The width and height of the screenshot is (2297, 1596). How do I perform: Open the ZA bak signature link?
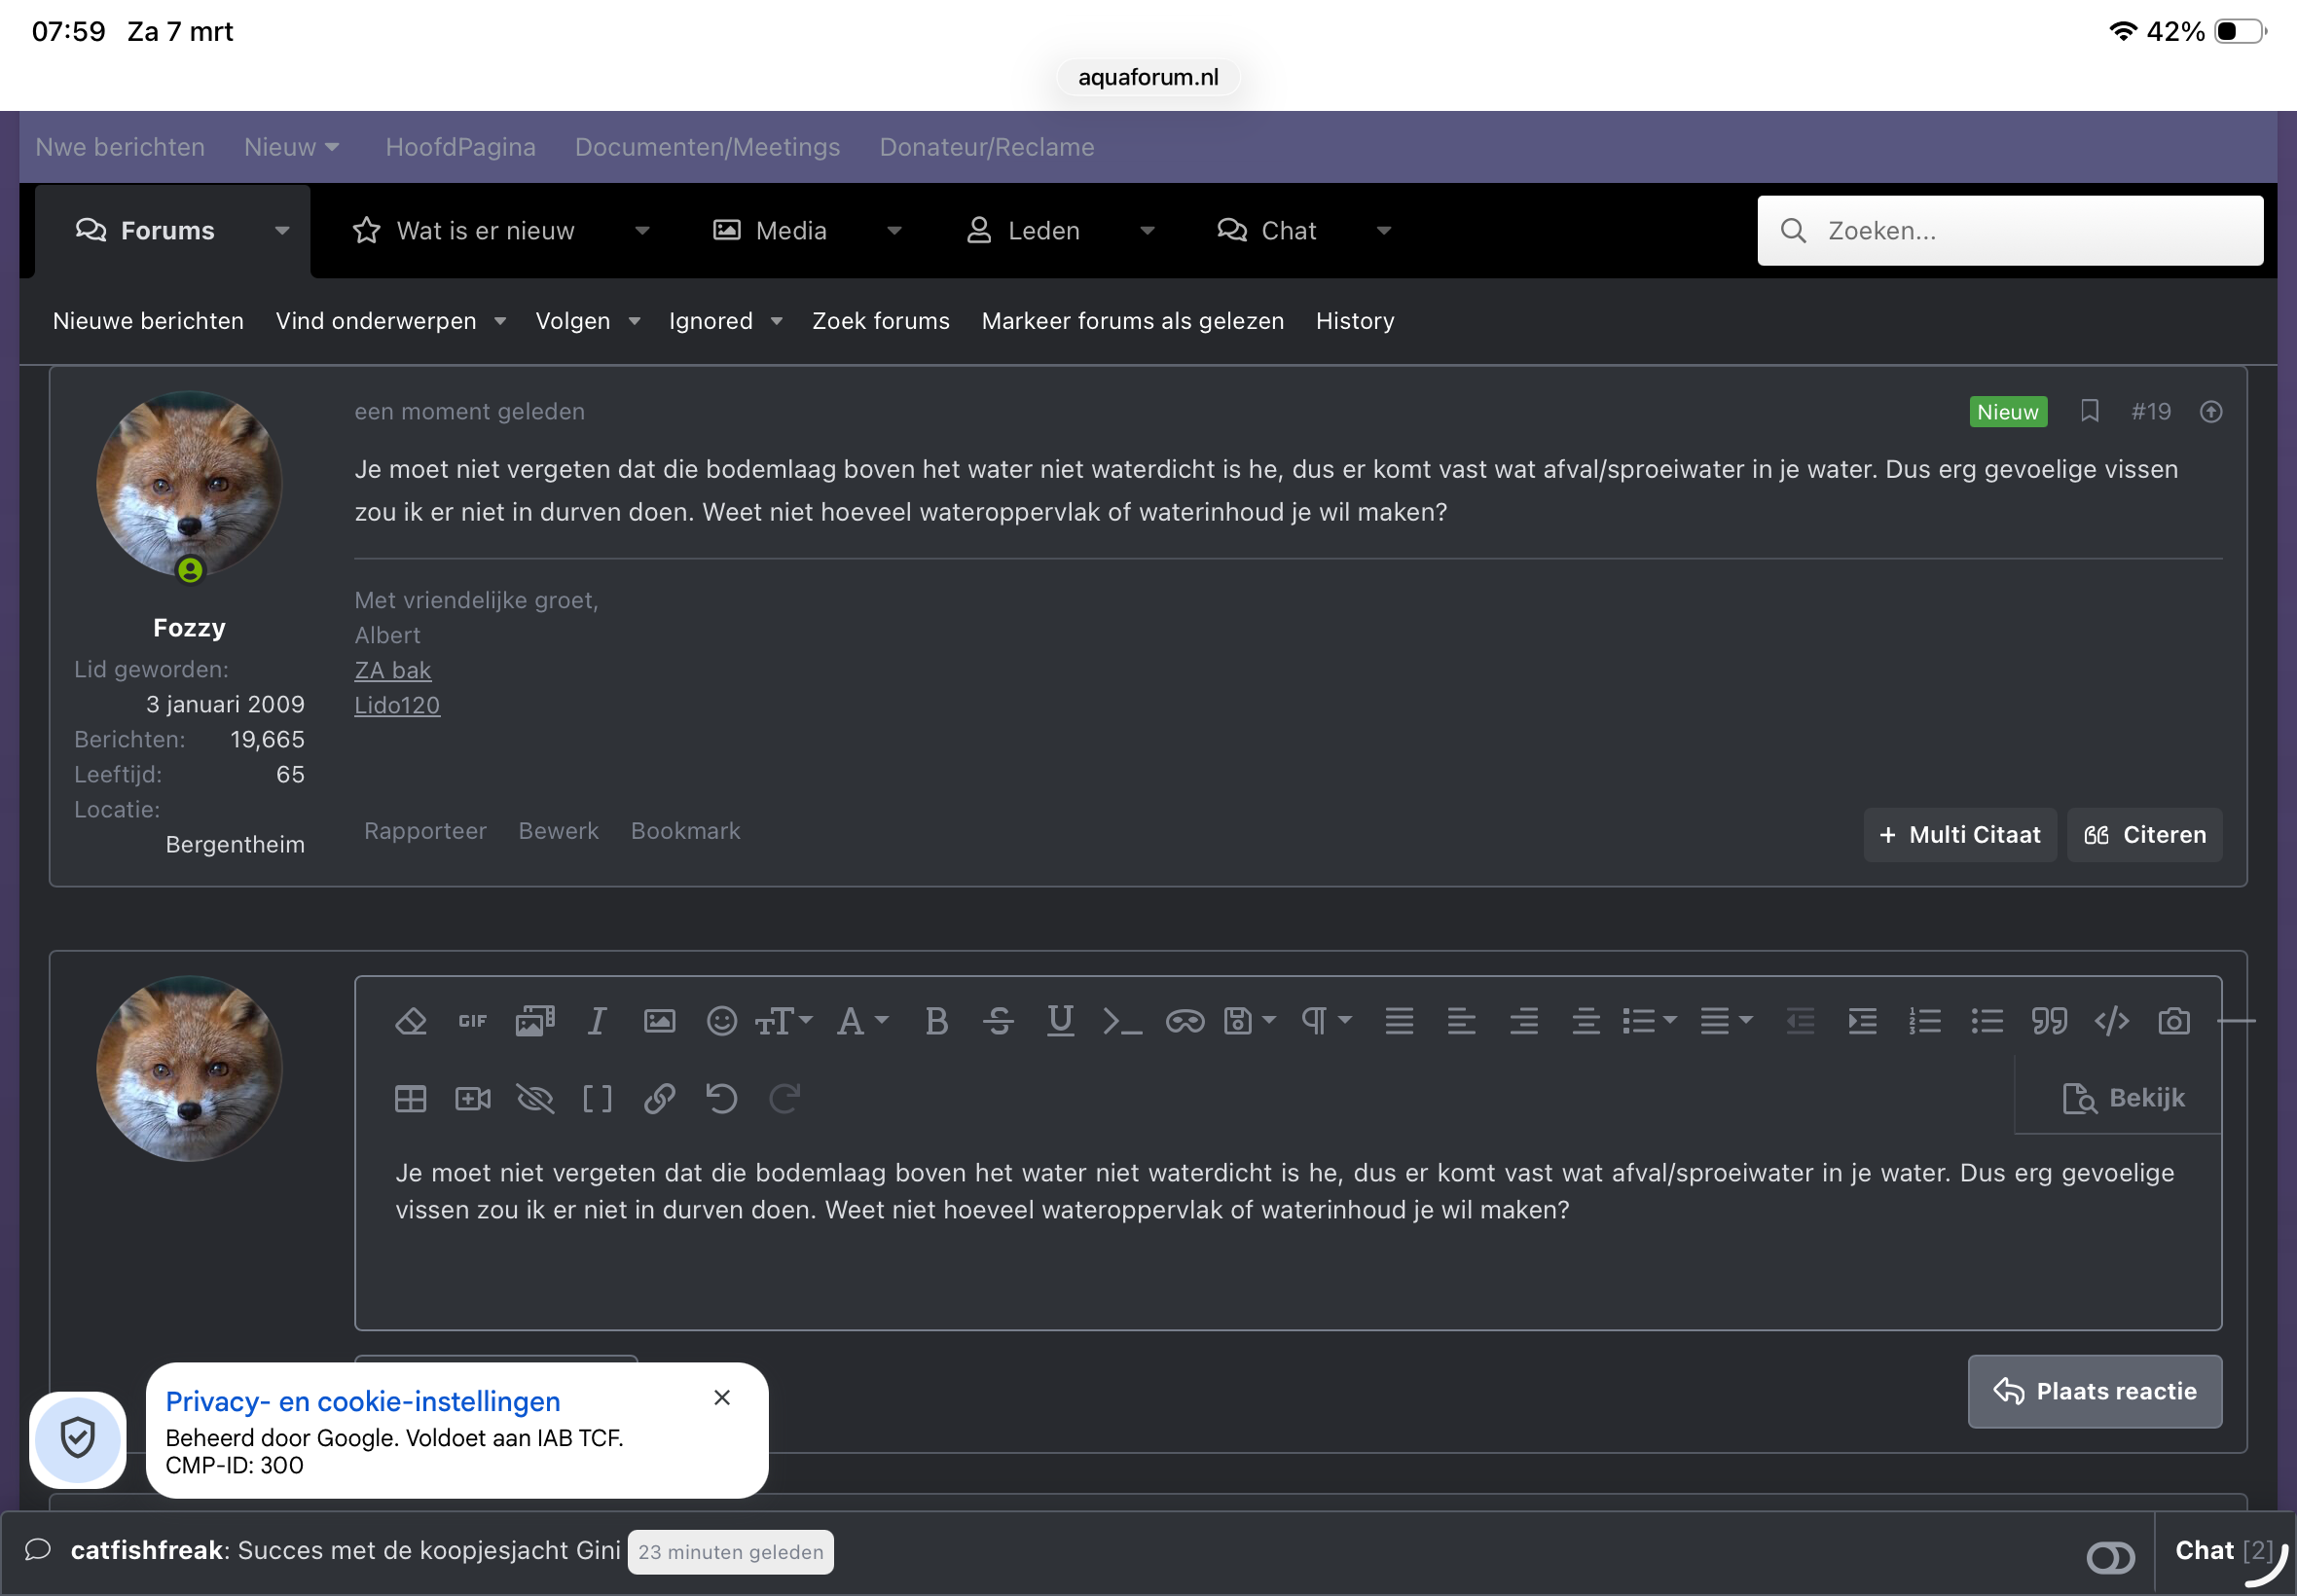point(392,670)
